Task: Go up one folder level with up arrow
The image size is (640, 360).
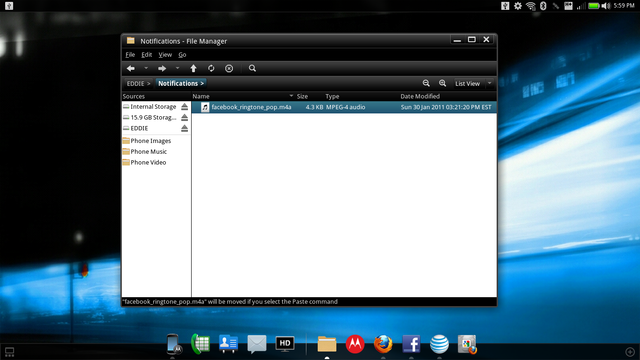Action: tap(193, 68)
